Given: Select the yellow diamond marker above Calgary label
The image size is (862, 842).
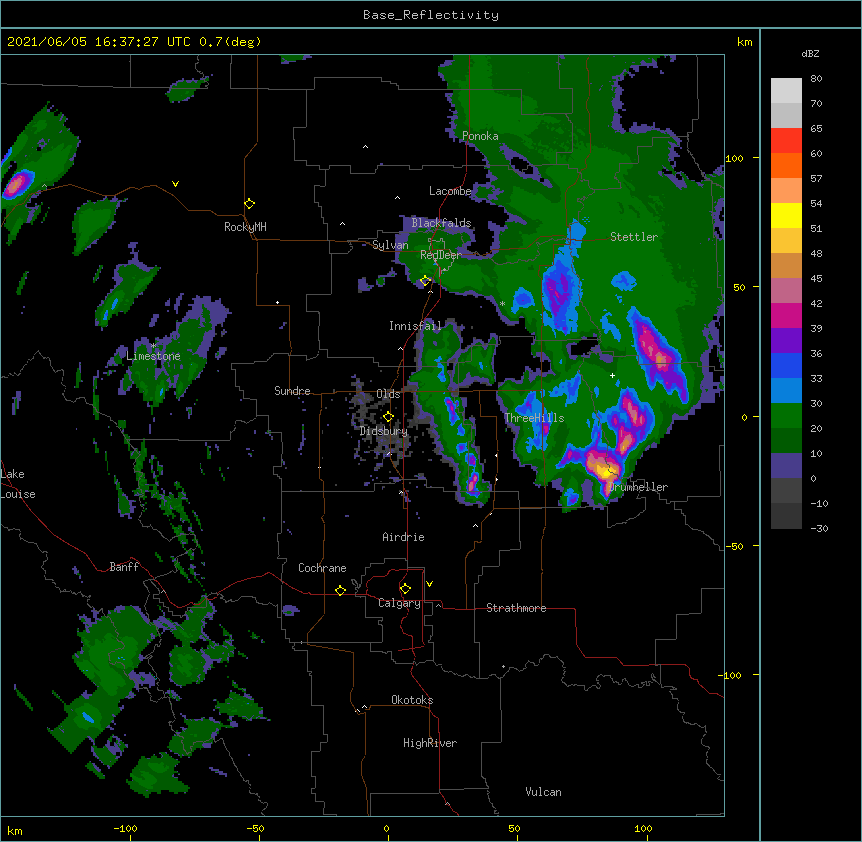Looking at the screenshot, I should coord(405,589).
